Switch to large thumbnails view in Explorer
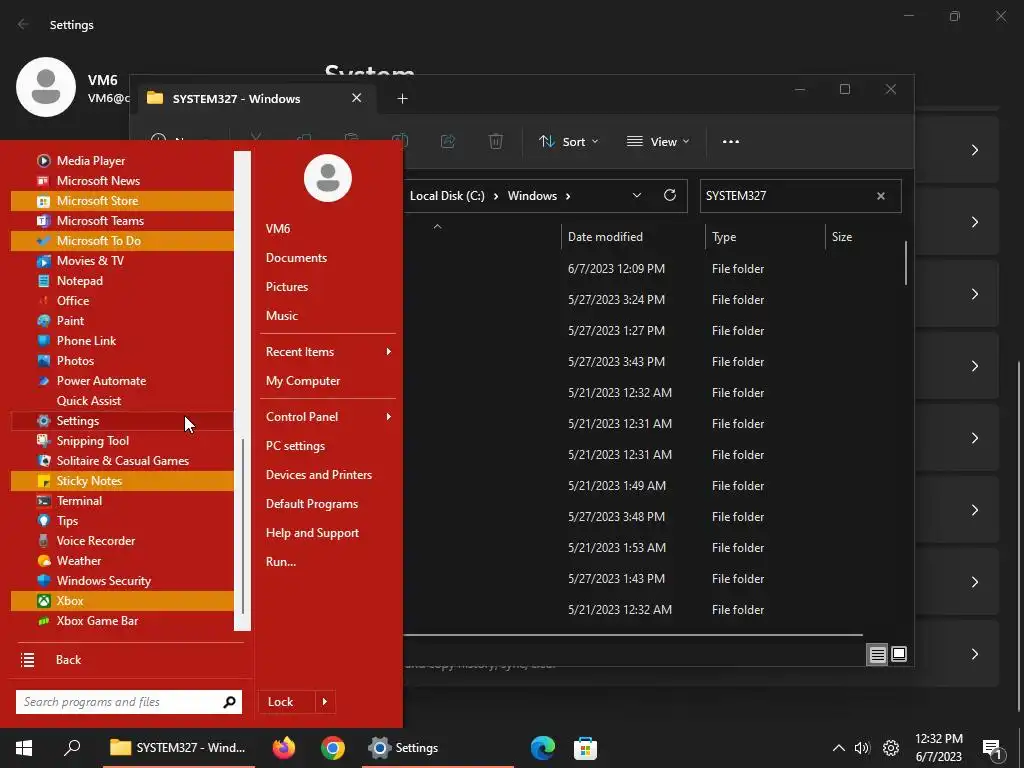Viewport: 1024px width, 768px height. pyautogui.click(x=899, y=654)
